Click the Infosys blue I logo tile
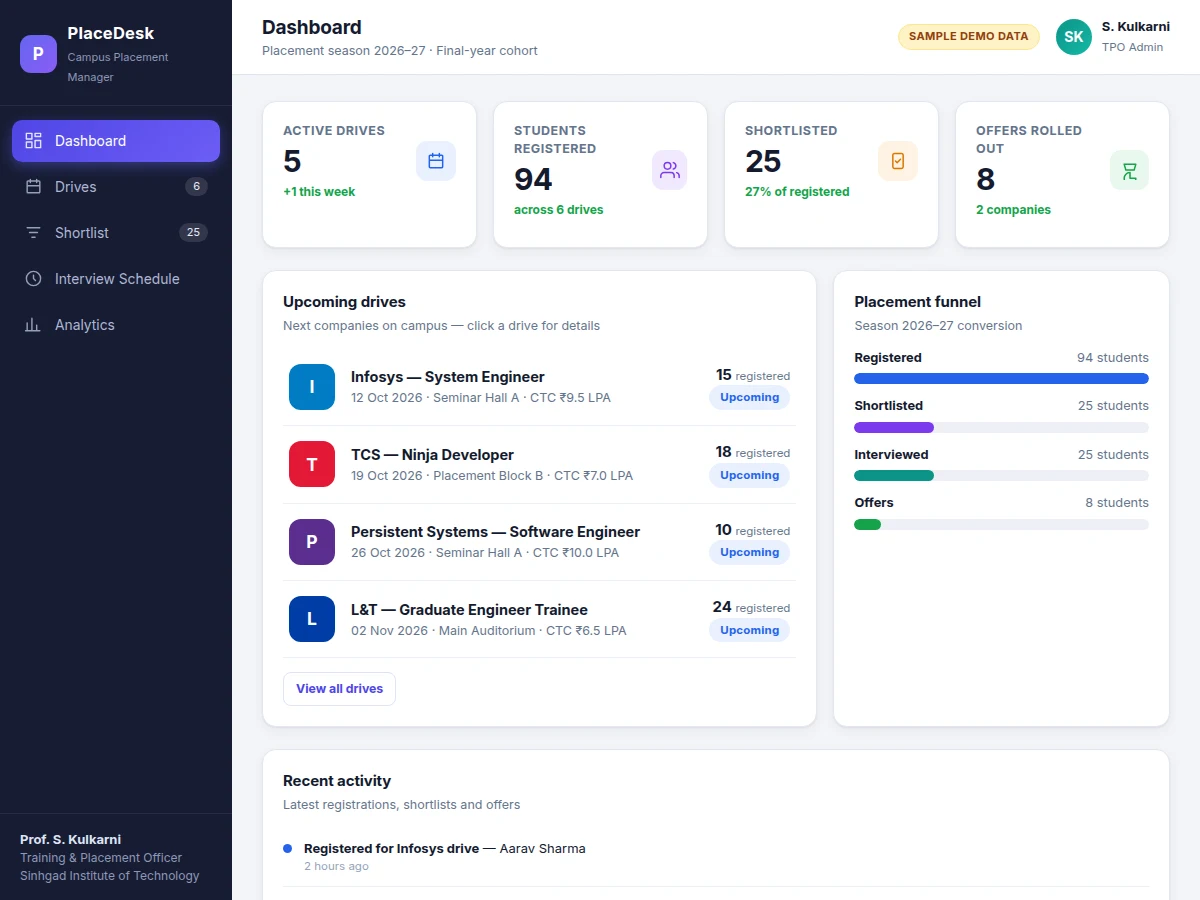This screenshot has height=900, width=1200. click(312, 387)
